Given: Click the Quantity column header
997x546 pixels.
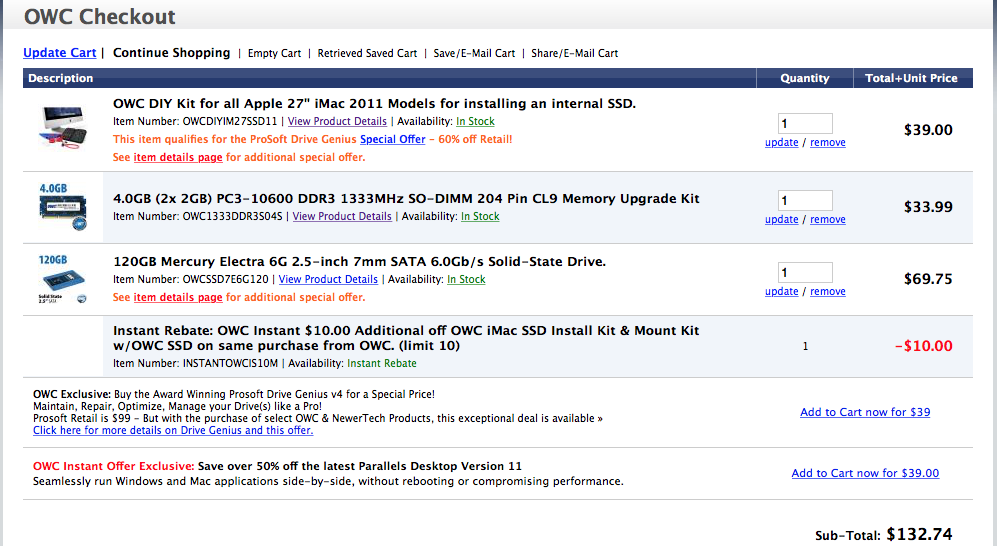Looking at the screenshot, I should (804, 78).
